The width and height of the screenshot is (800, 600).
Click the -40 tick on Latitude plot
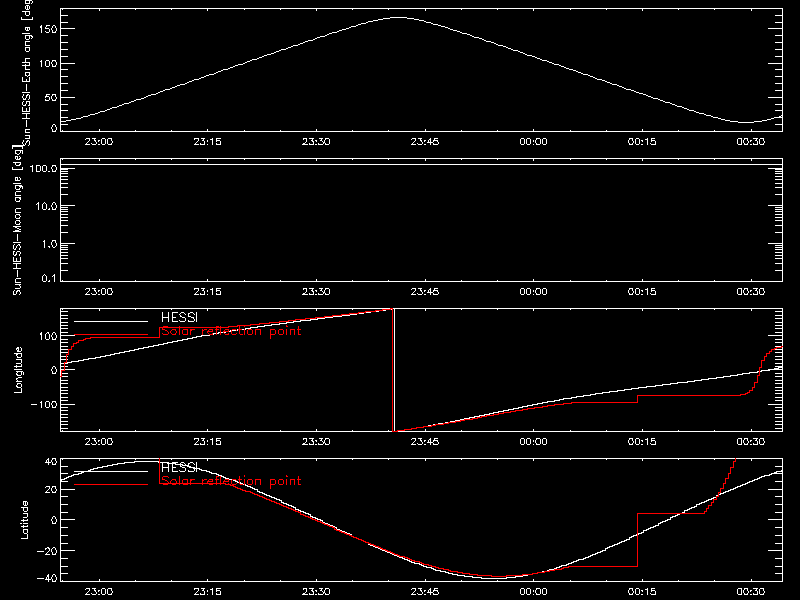pos(47,579)
